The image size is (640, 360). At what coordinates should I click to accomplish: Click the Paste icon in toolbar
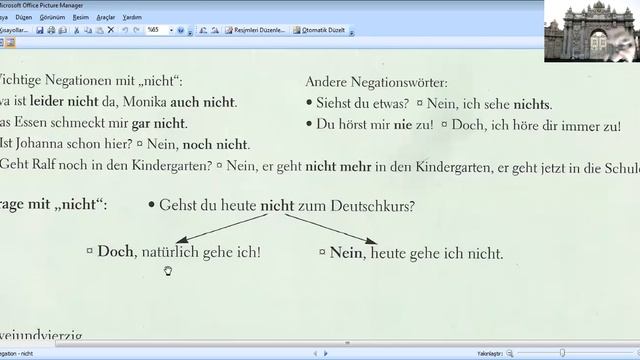[99, 30]
